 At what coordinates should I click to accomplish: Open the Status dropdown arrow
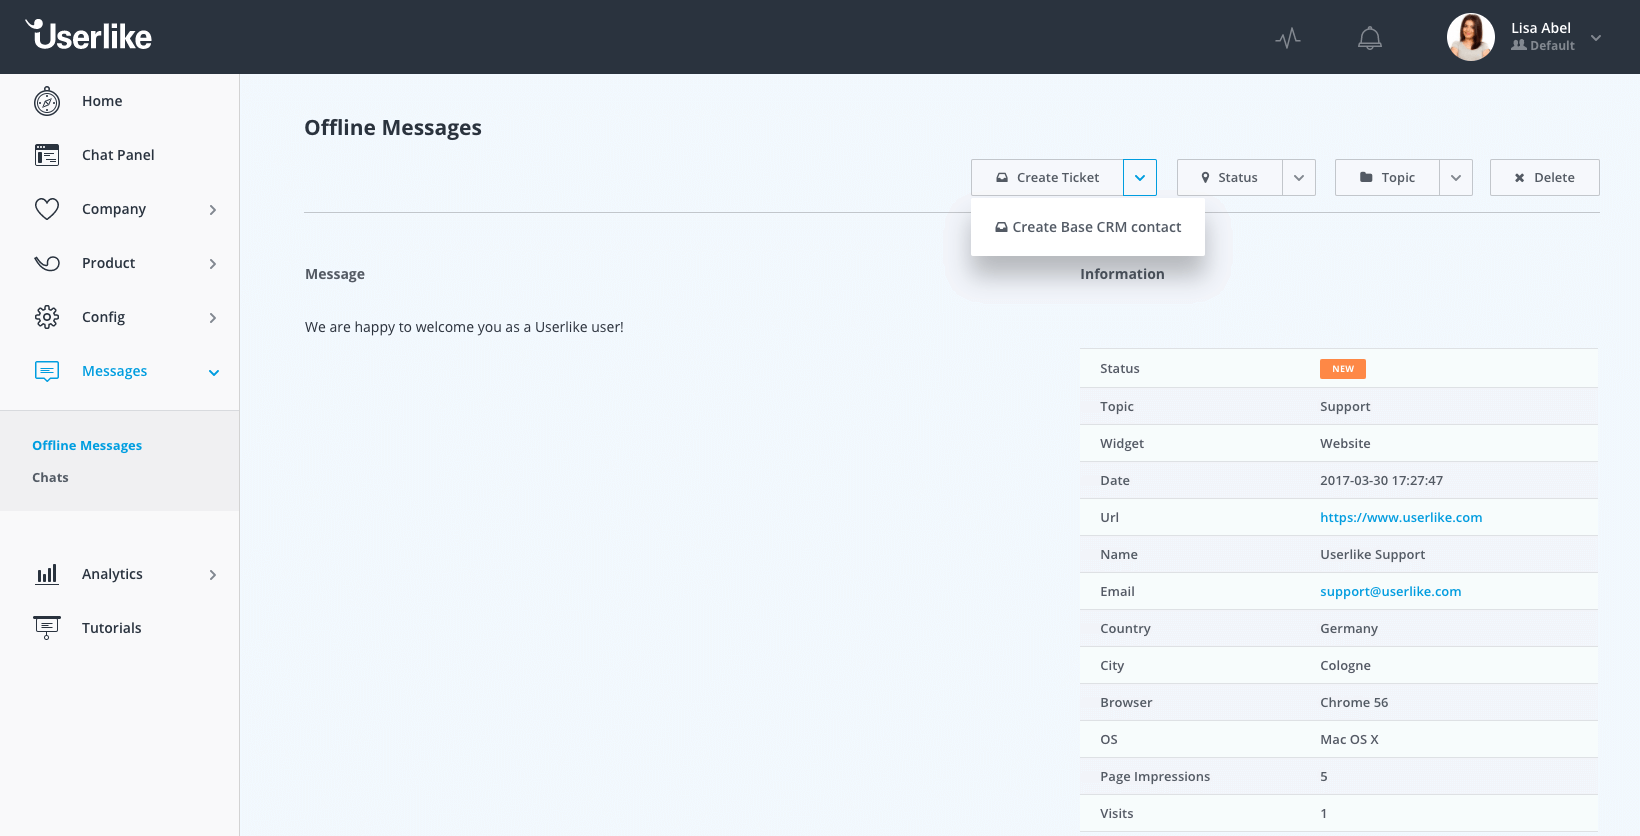pos(1299,177)
